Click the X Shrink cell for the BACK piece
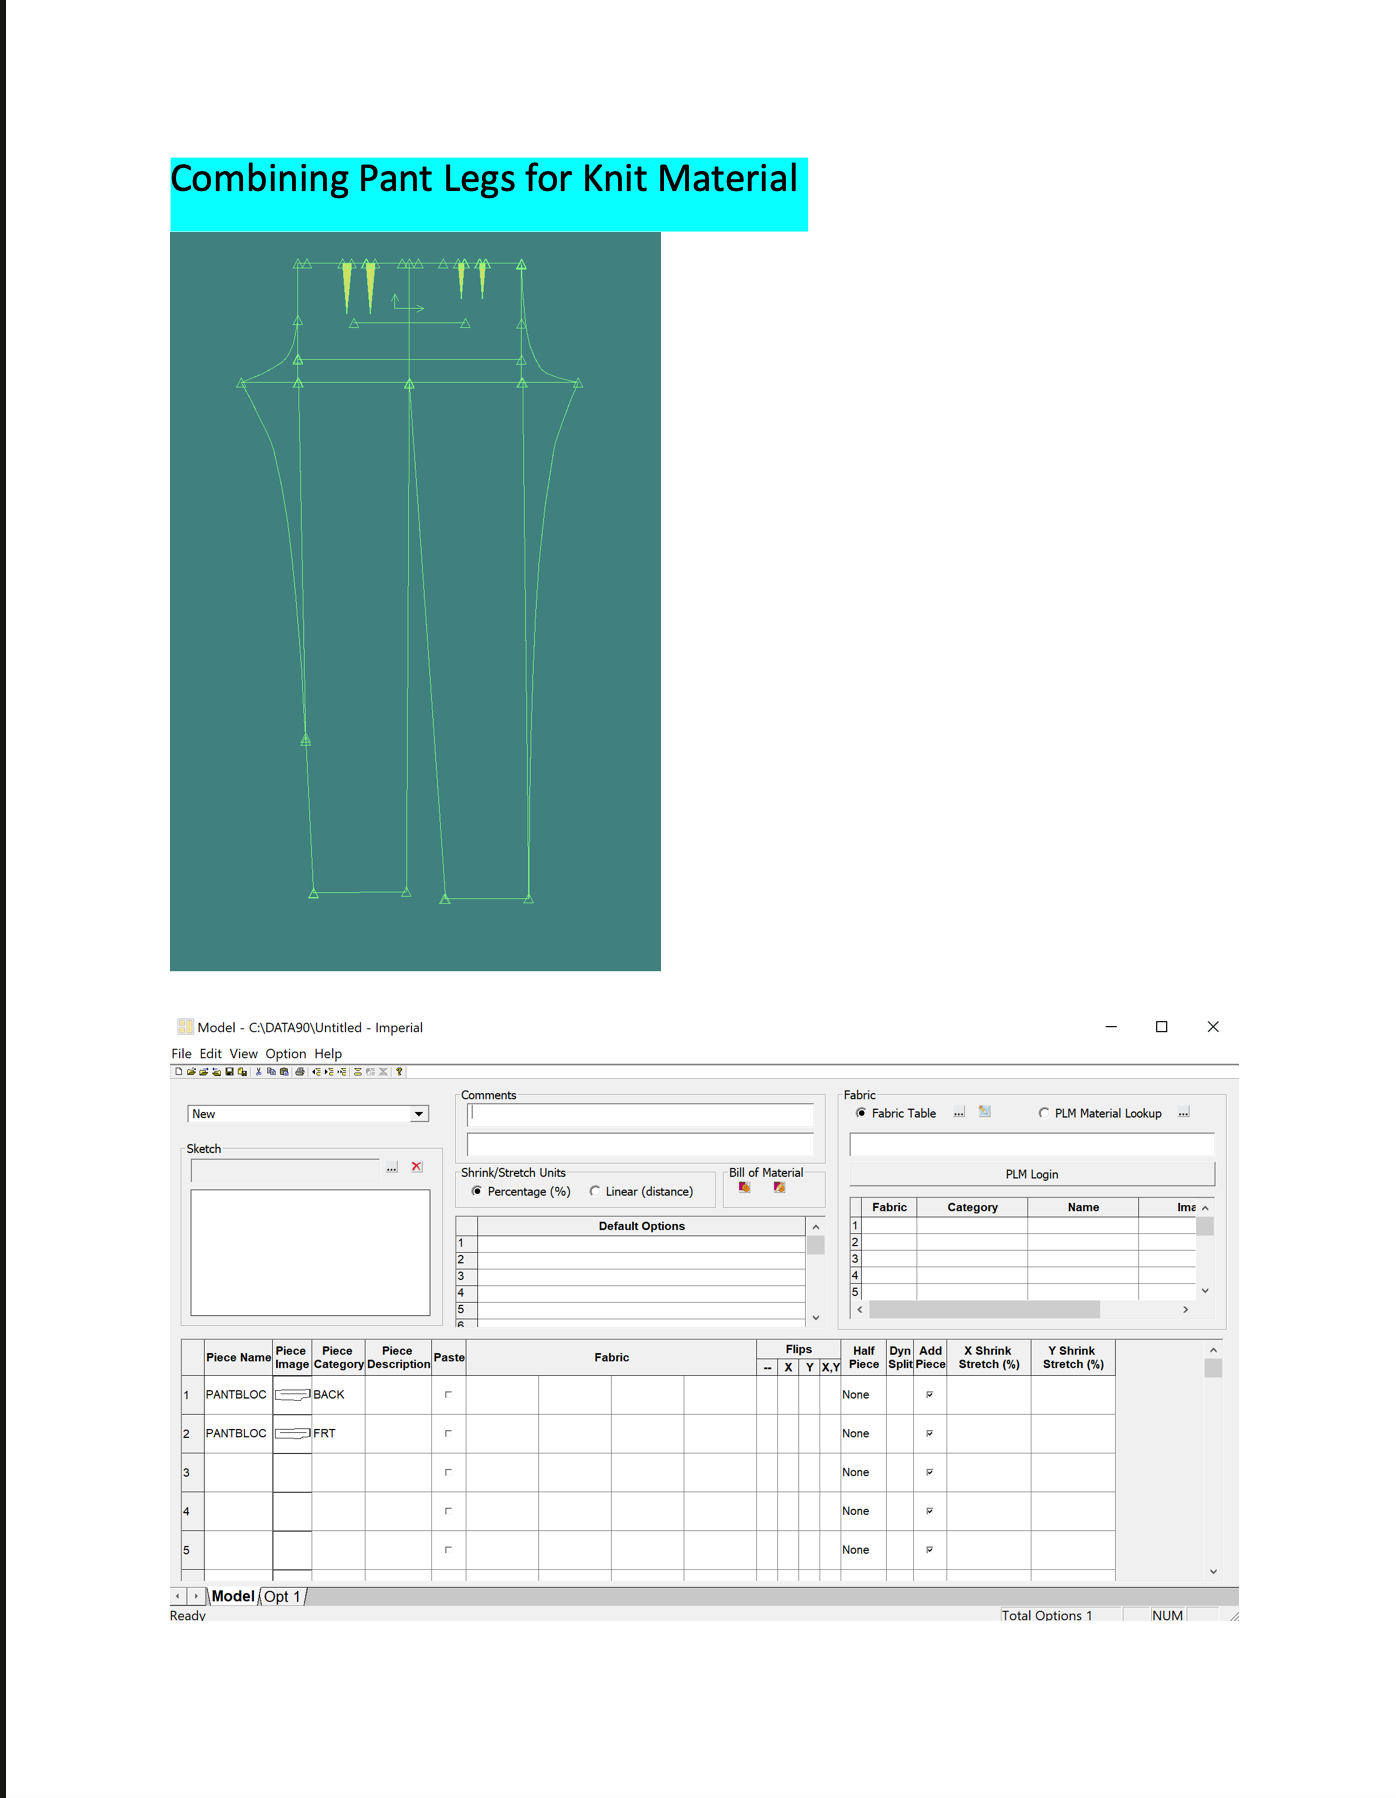Image resolution: width=1396 pixels, height=1798 pixels. 989,1395
